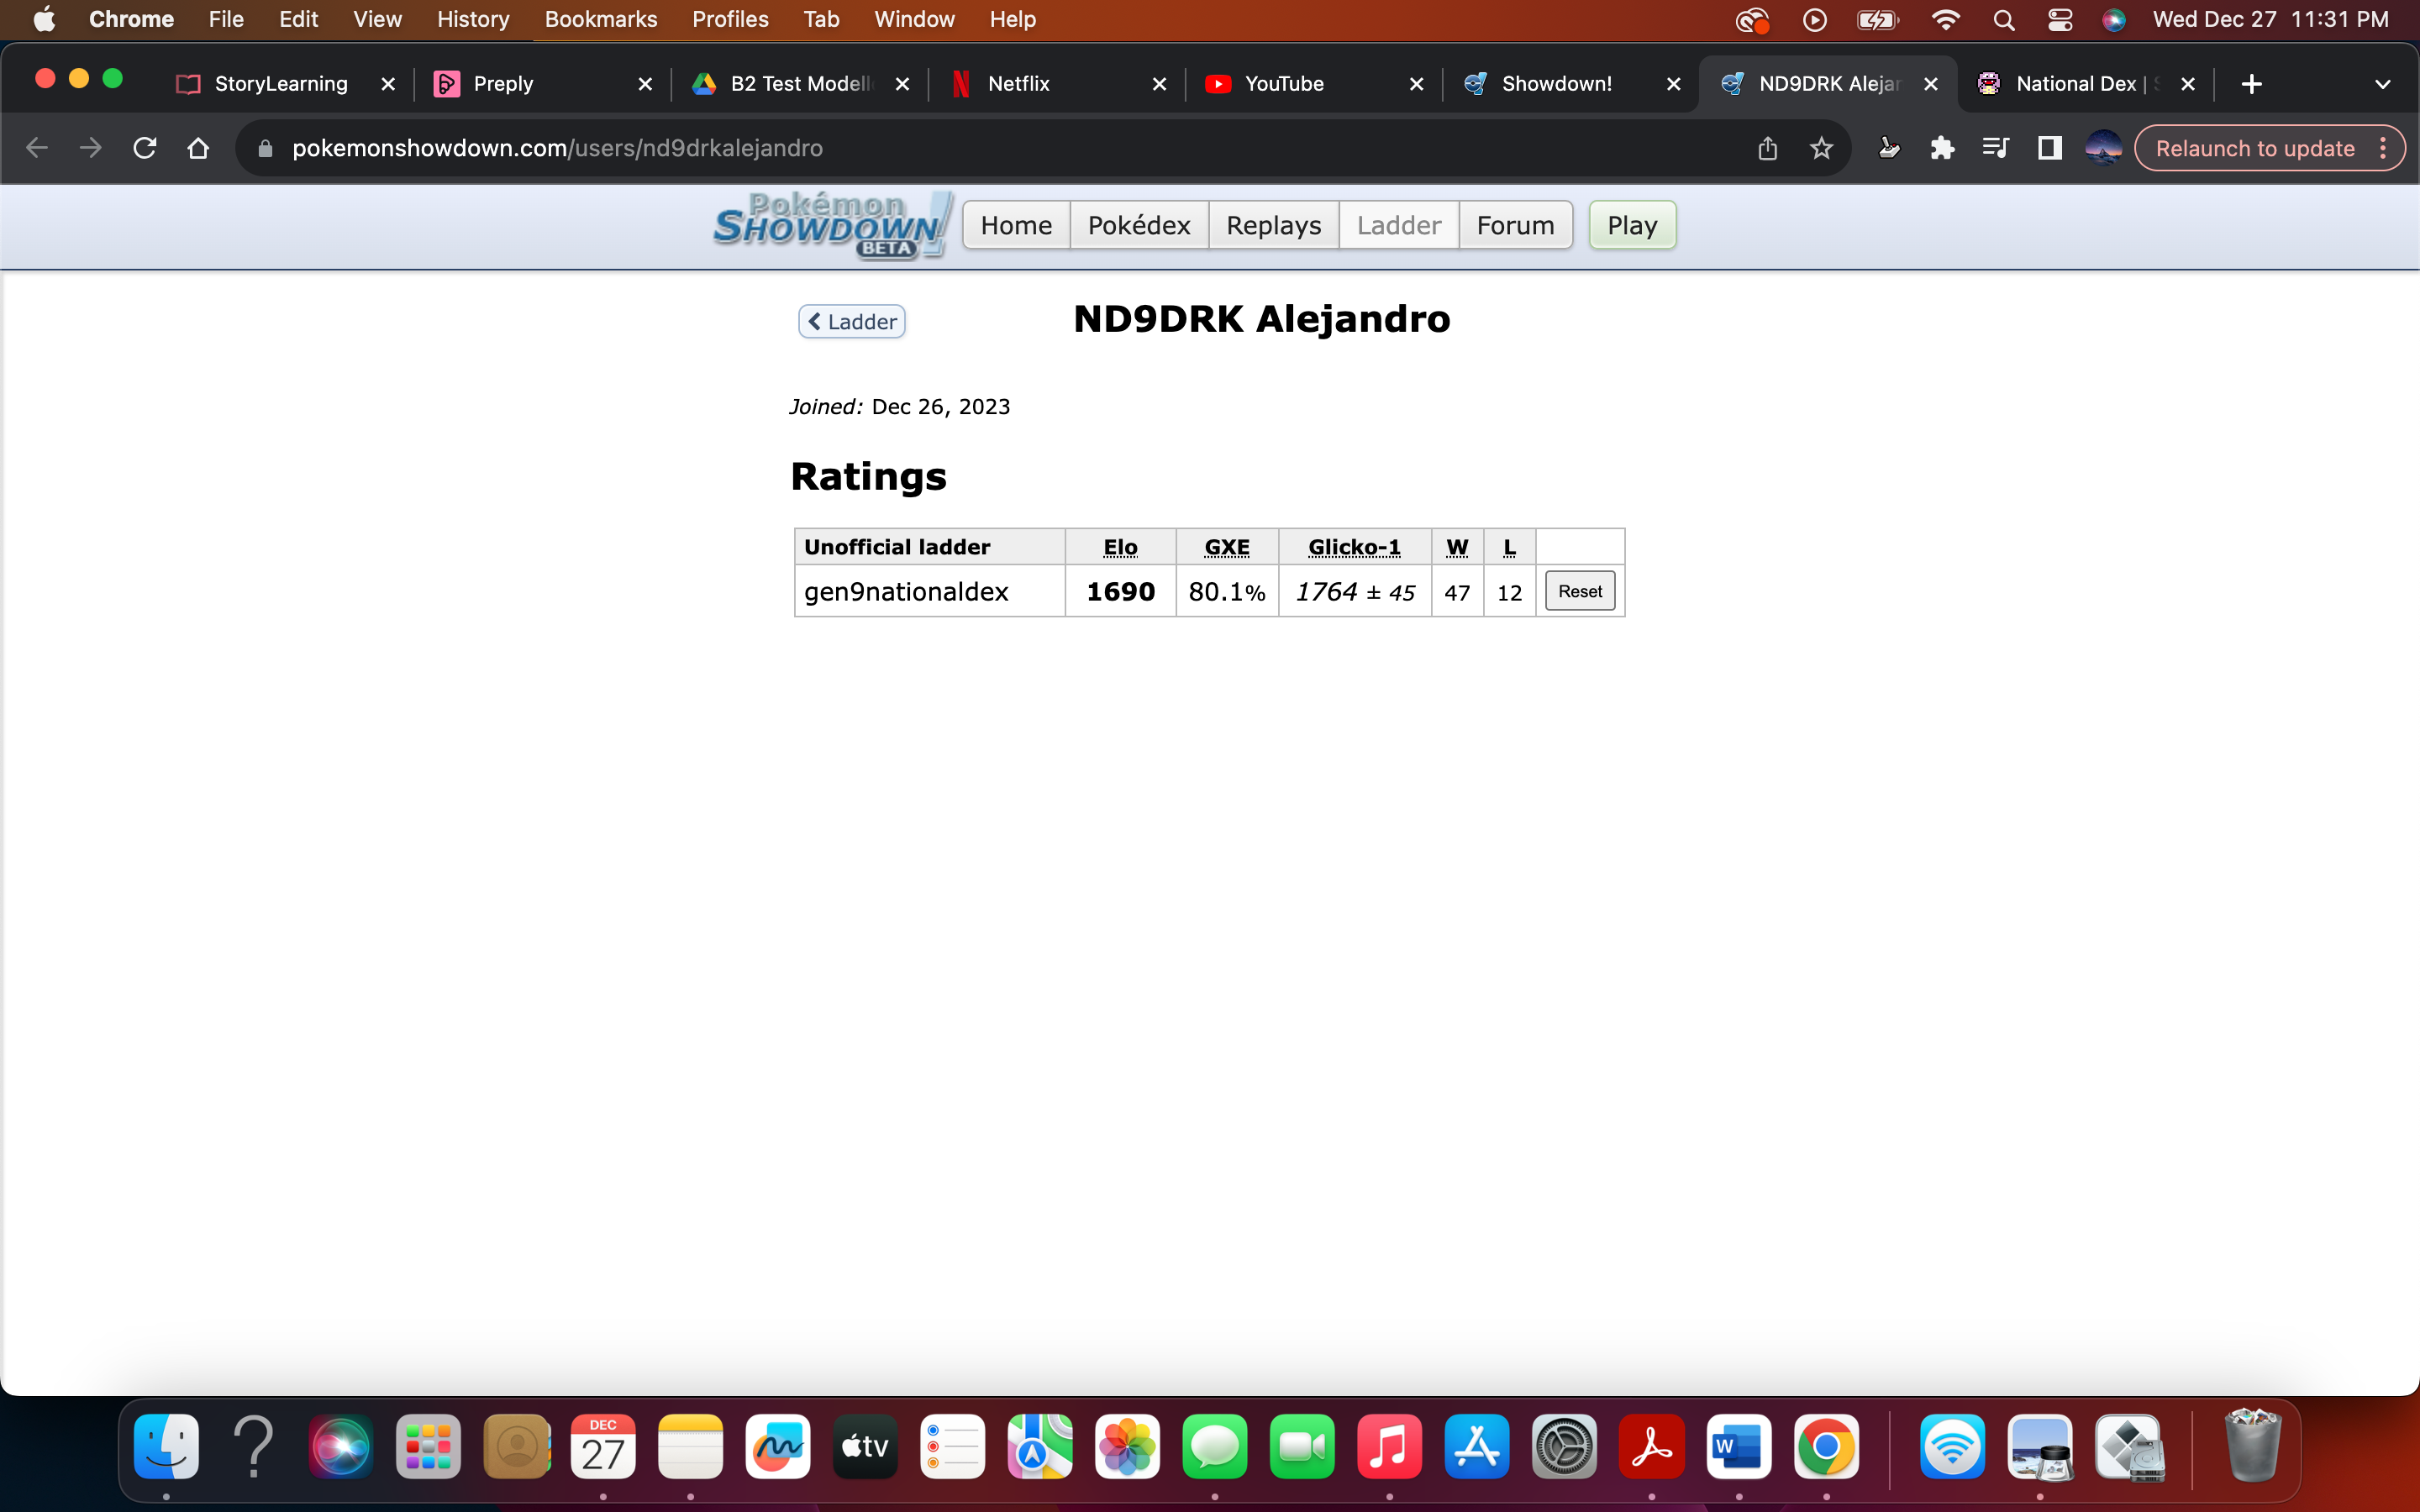This screenshot has width=2420, height=1512.
Task: Click the share icon in address bar
Action: (1767, 148)
